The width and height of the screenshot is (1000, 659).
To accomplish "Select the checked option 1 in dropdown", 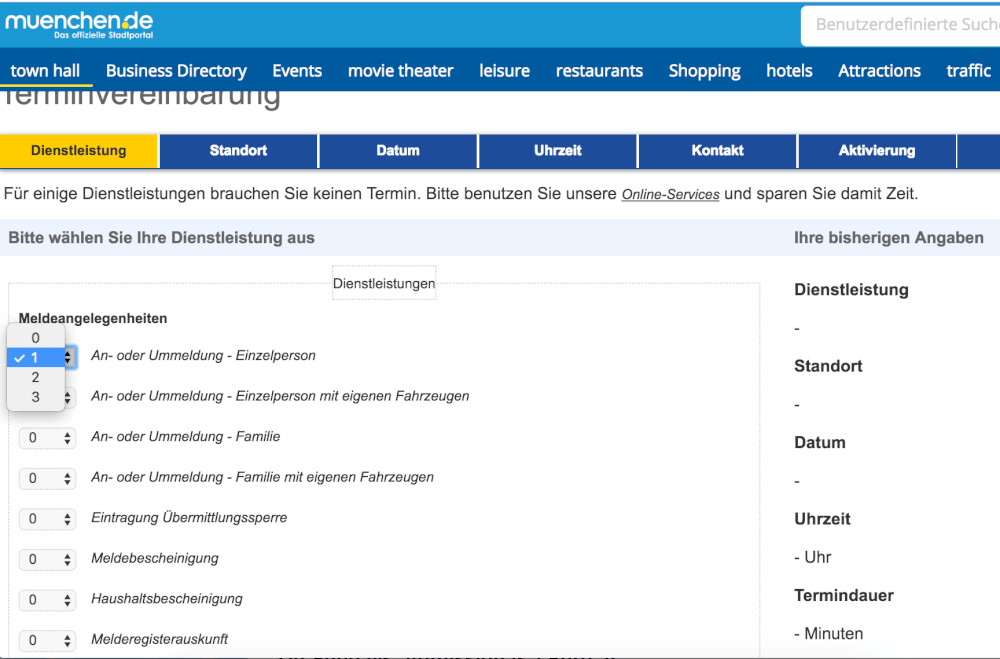I will coord(35,357).
